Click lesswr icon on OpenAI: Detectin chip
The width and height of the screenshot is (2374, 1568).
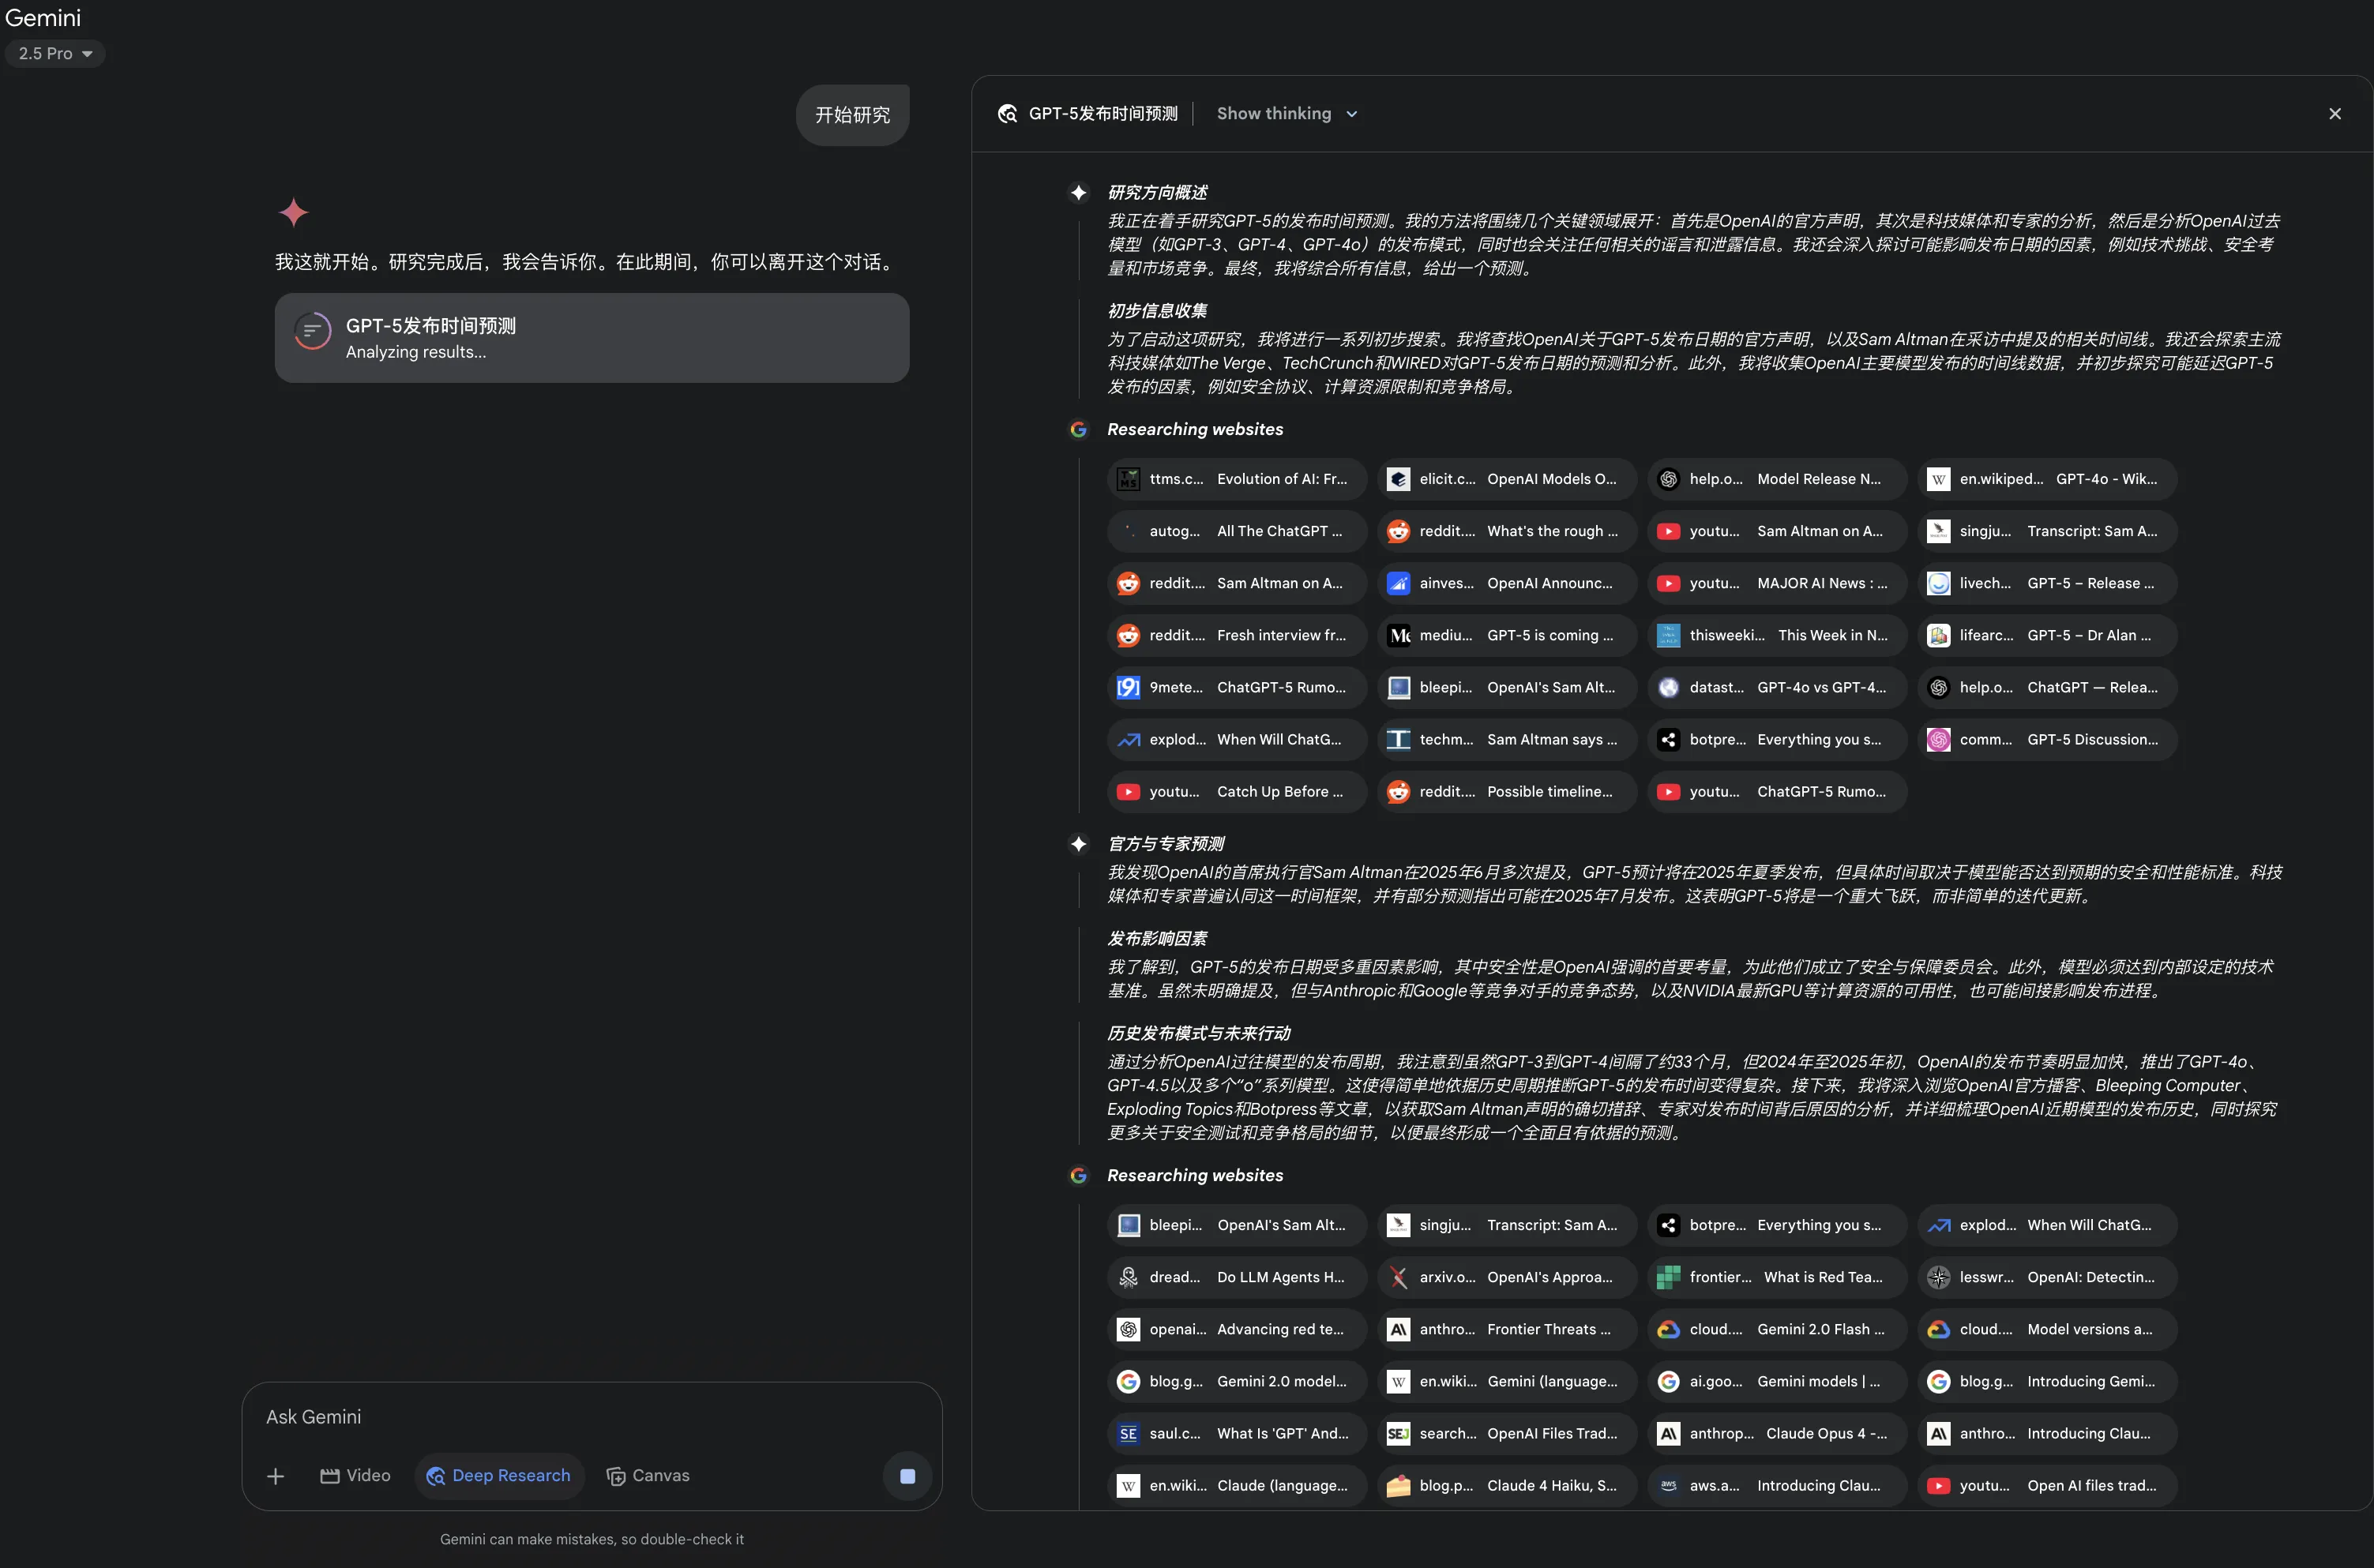[1938, 1277]
